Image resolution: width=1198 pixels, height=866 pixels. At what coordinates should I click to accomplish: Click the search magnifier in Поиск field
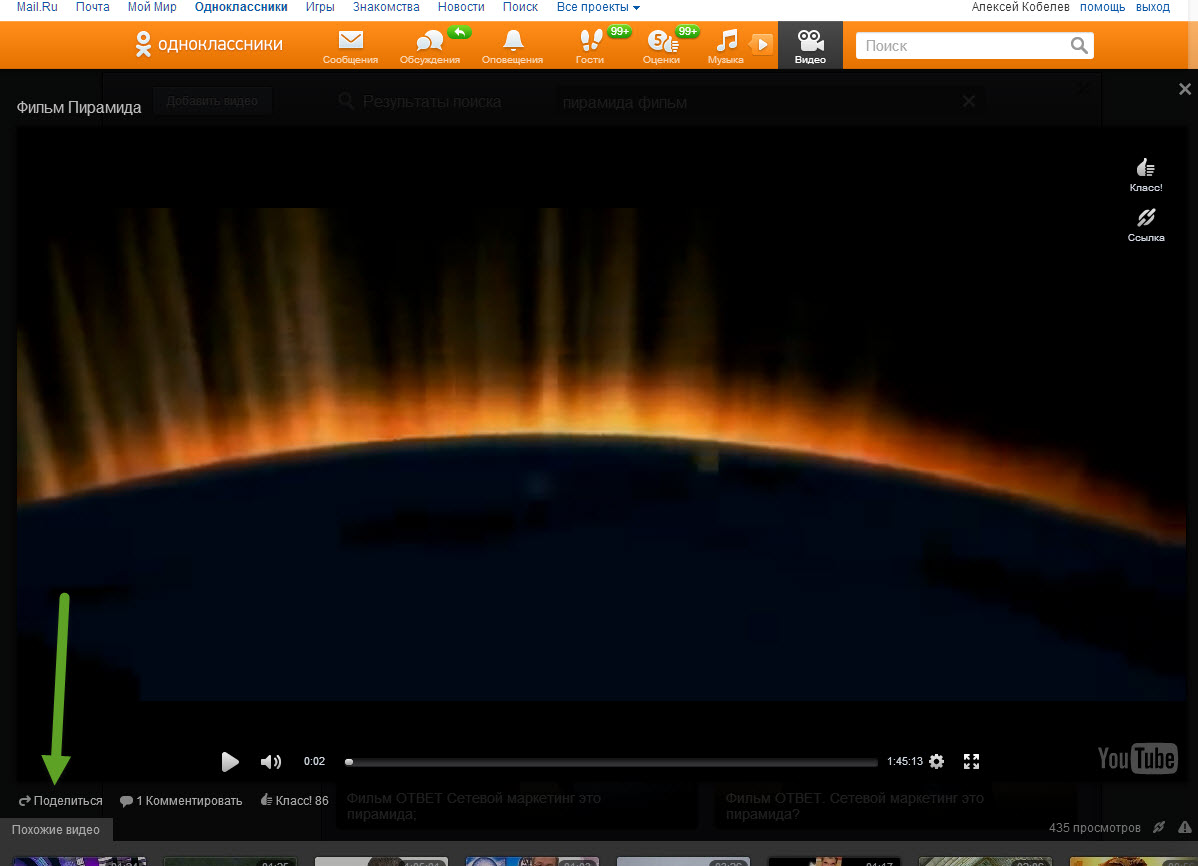point(1079,46)
